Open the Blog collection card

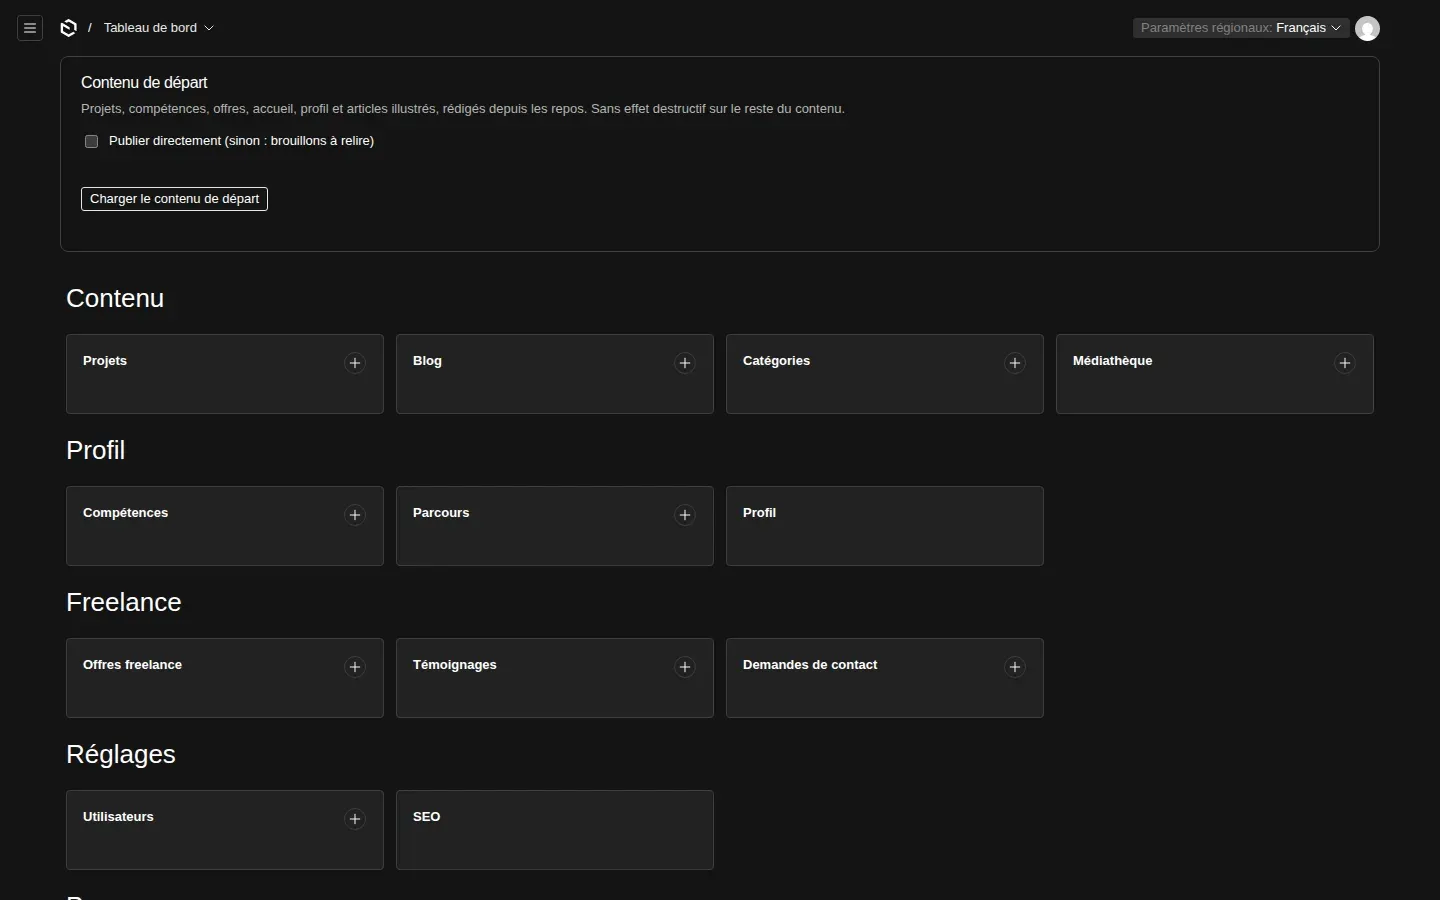[x=555, y=374]
